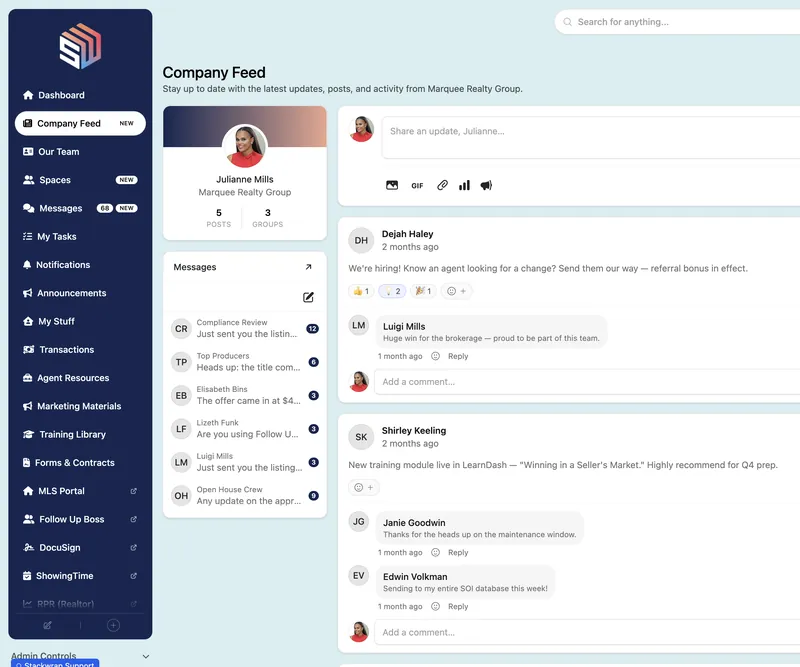Open Dejah Haley's profile name
800x667 pixels.
408,234
